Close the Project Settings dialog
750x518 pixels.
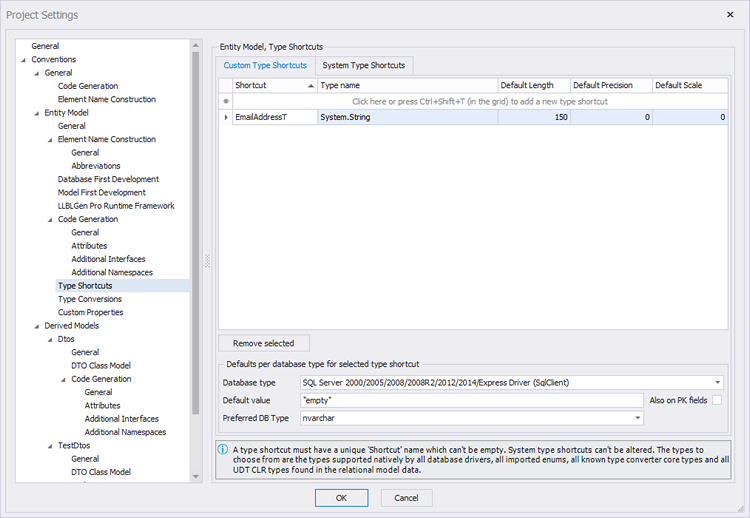[x=730, y=15]
